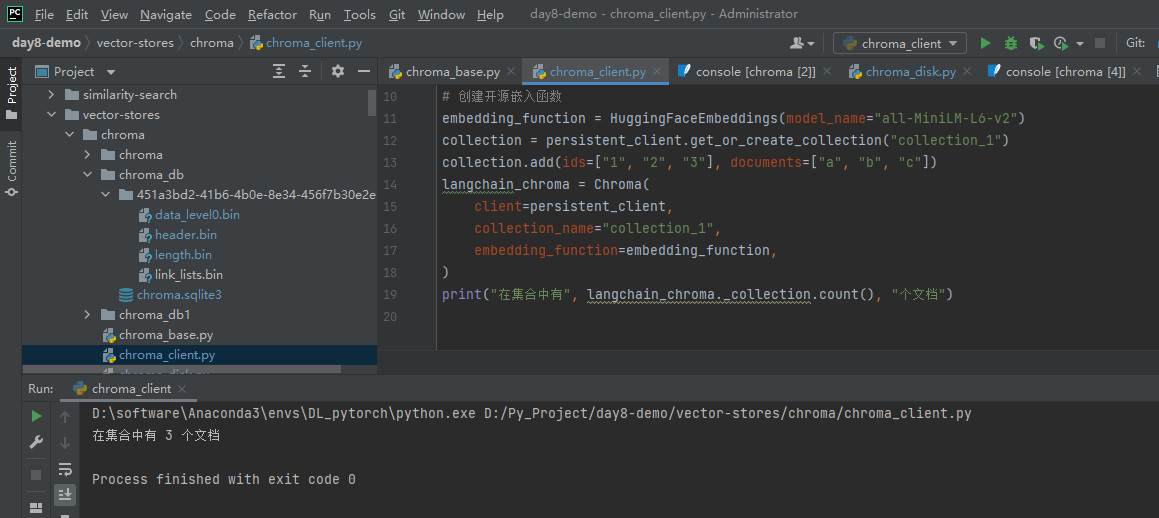This screenshot has height=518, width=1159.
Task: Collapse all nodes in the Project panel
Action: pyautogui.click(x=305, y=72)
